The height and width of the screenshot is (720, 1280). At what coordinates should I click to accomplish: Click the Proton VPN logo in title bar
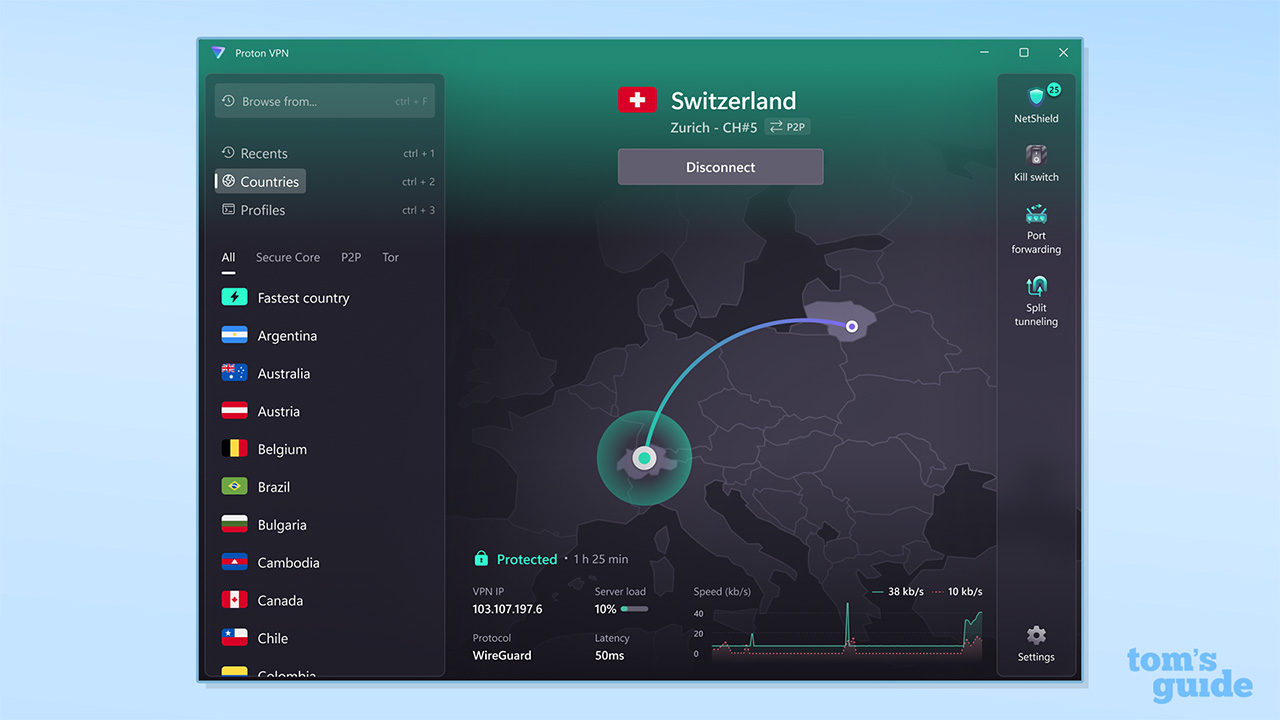(x=218, y=53)
